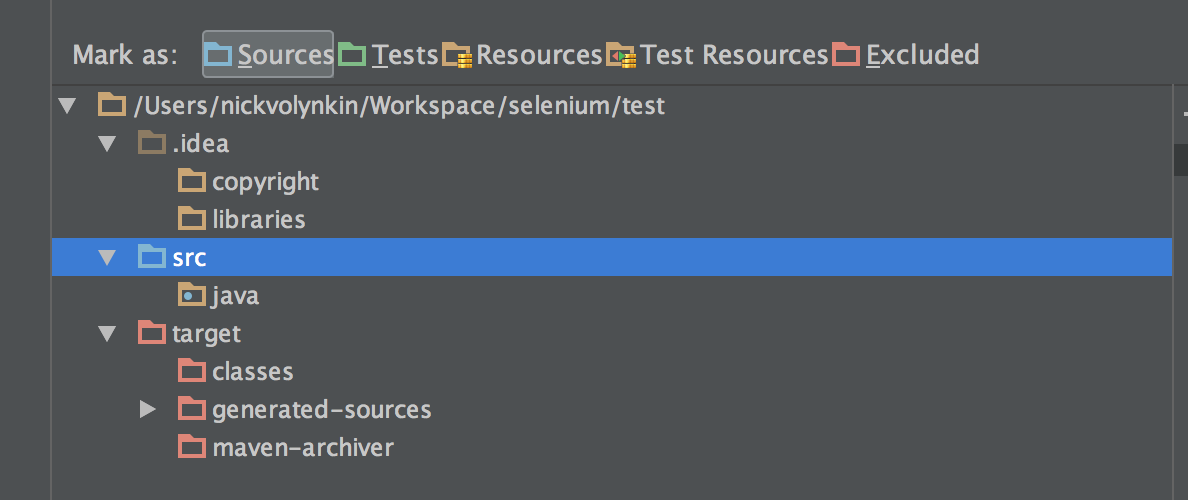Collapse the src folder tree node
This screenshot has height=500, width=1188.
point(107,258)
